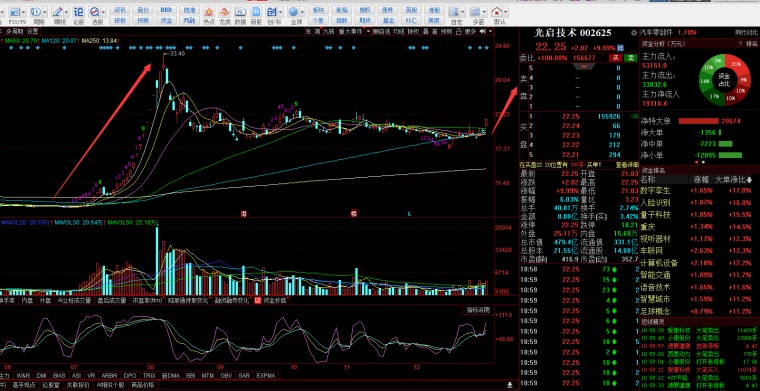Open the F10/F9 info icon

point(15,12)
